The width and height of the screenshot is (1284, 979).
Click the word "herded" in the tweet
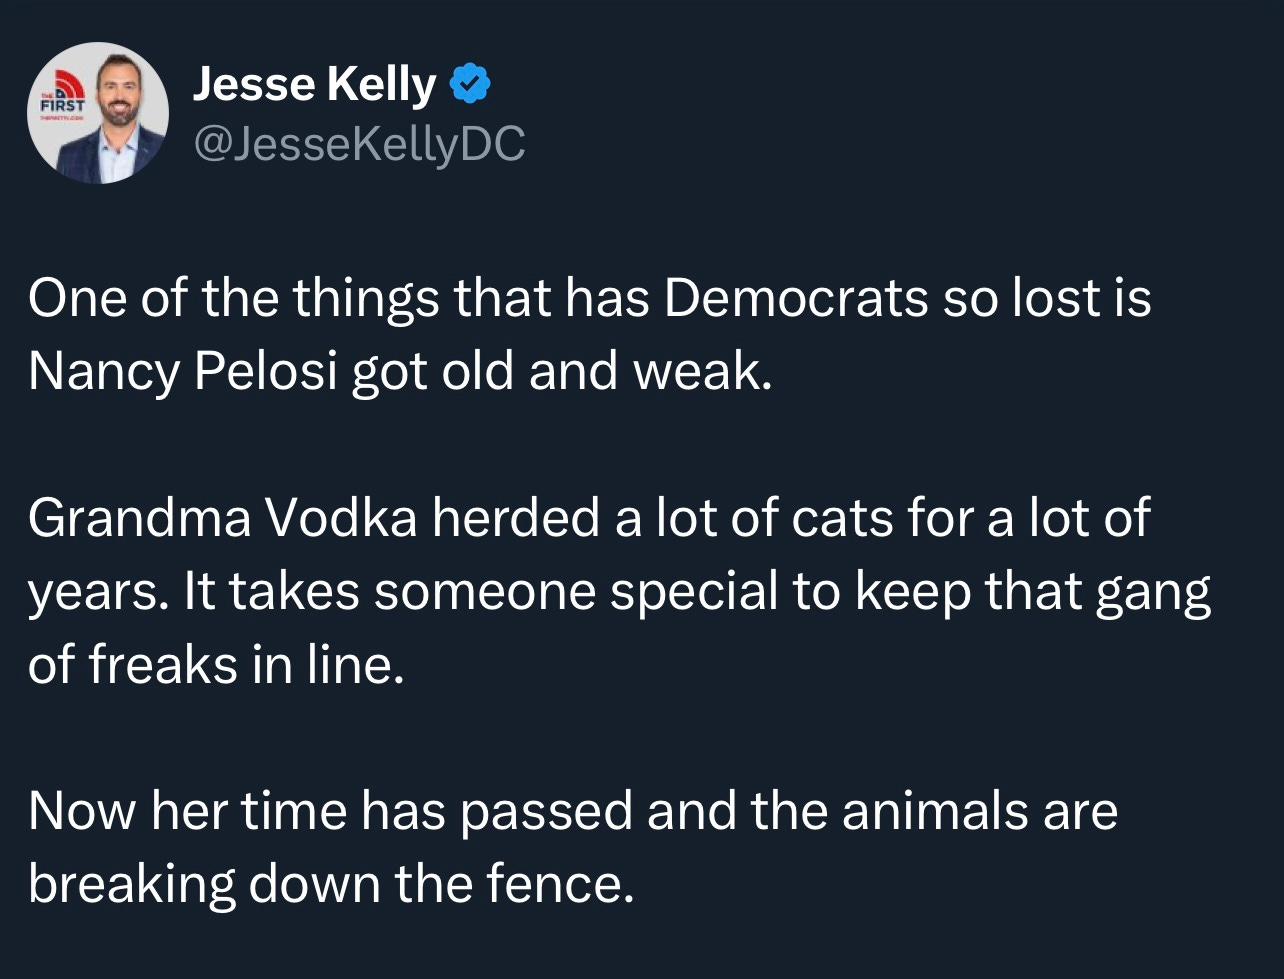tap(516, 520)
